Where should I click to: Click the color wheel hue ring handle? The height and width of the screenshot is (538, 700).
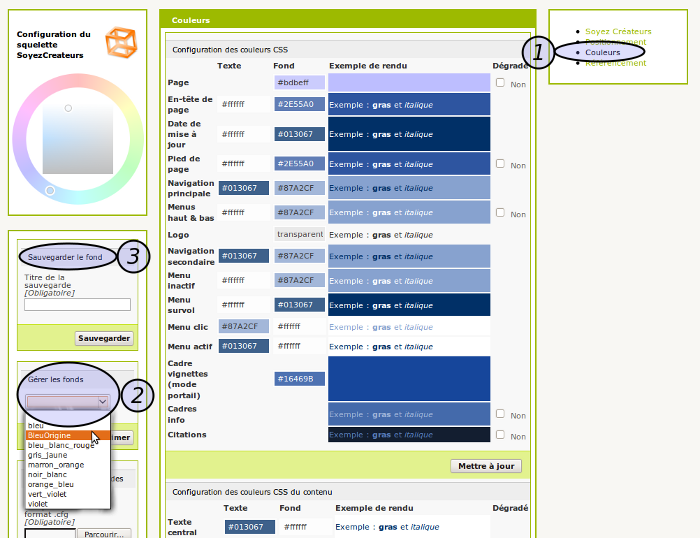50,190
